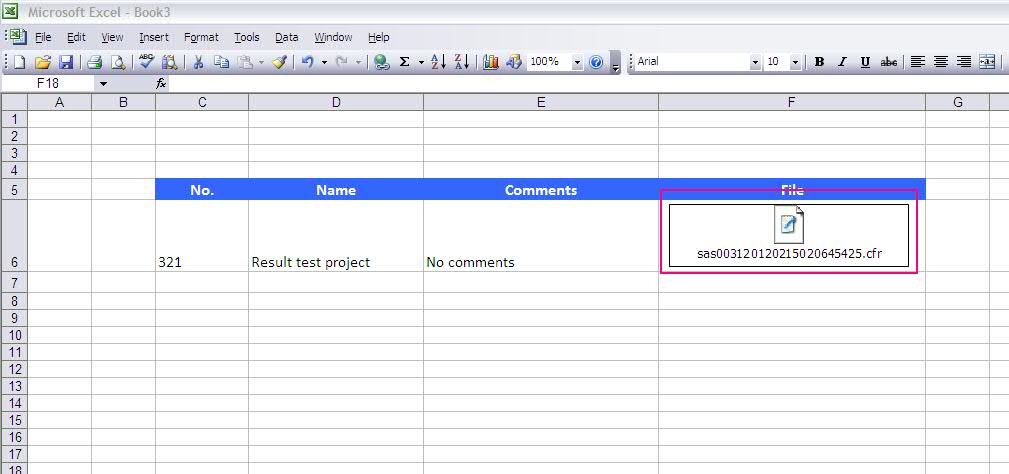
Task: Sort descending Z to A
Action: 461,62
